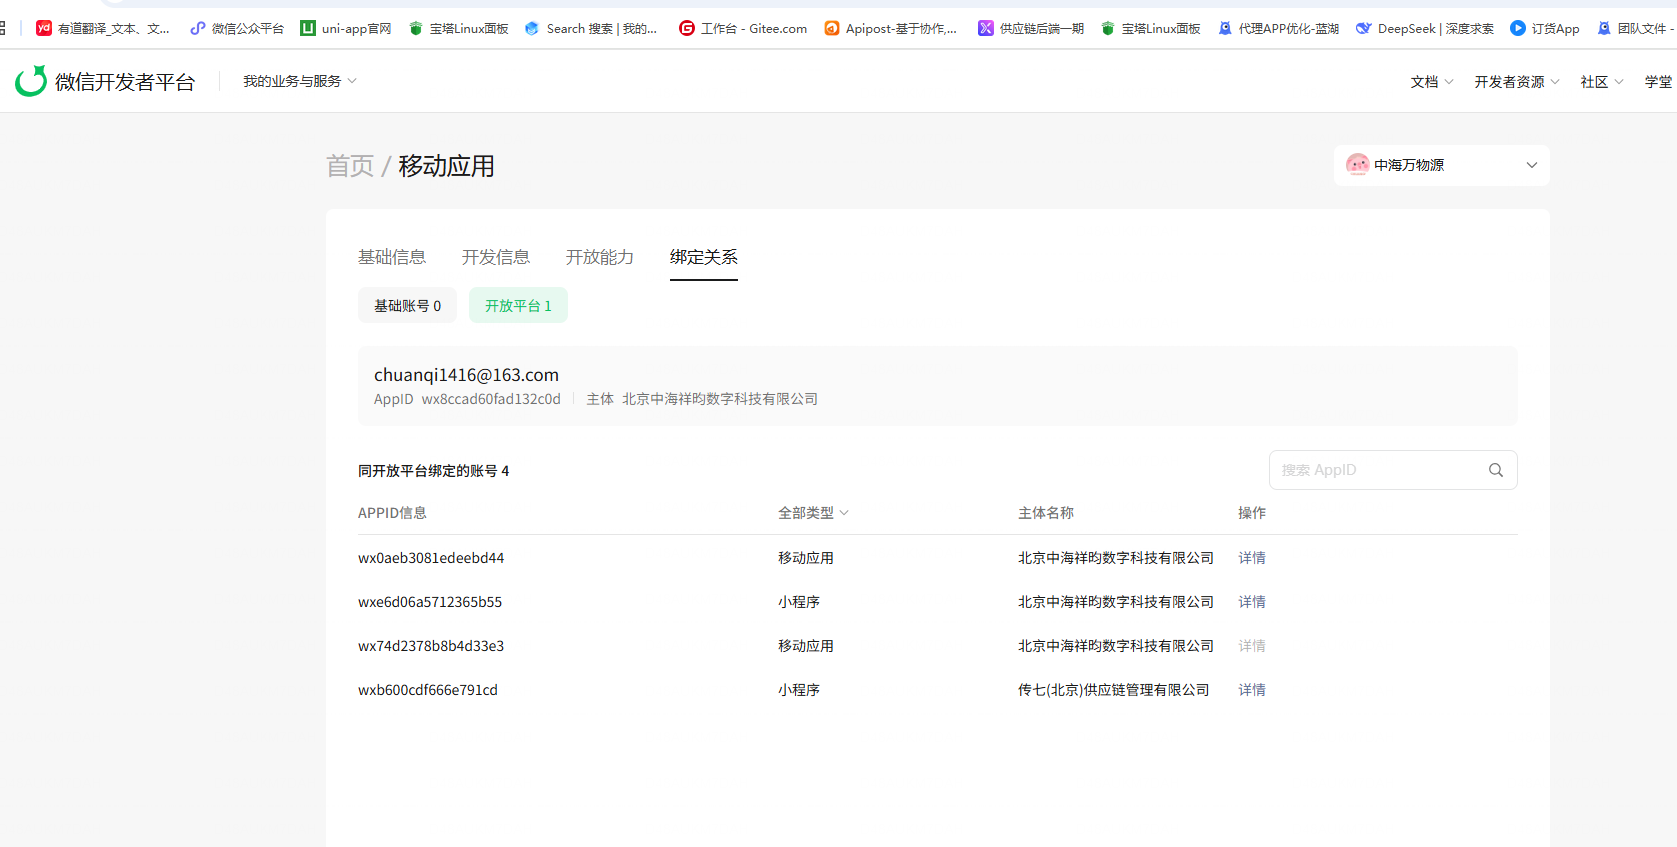Open the 团队文件 bookmark

(1636, 28)
